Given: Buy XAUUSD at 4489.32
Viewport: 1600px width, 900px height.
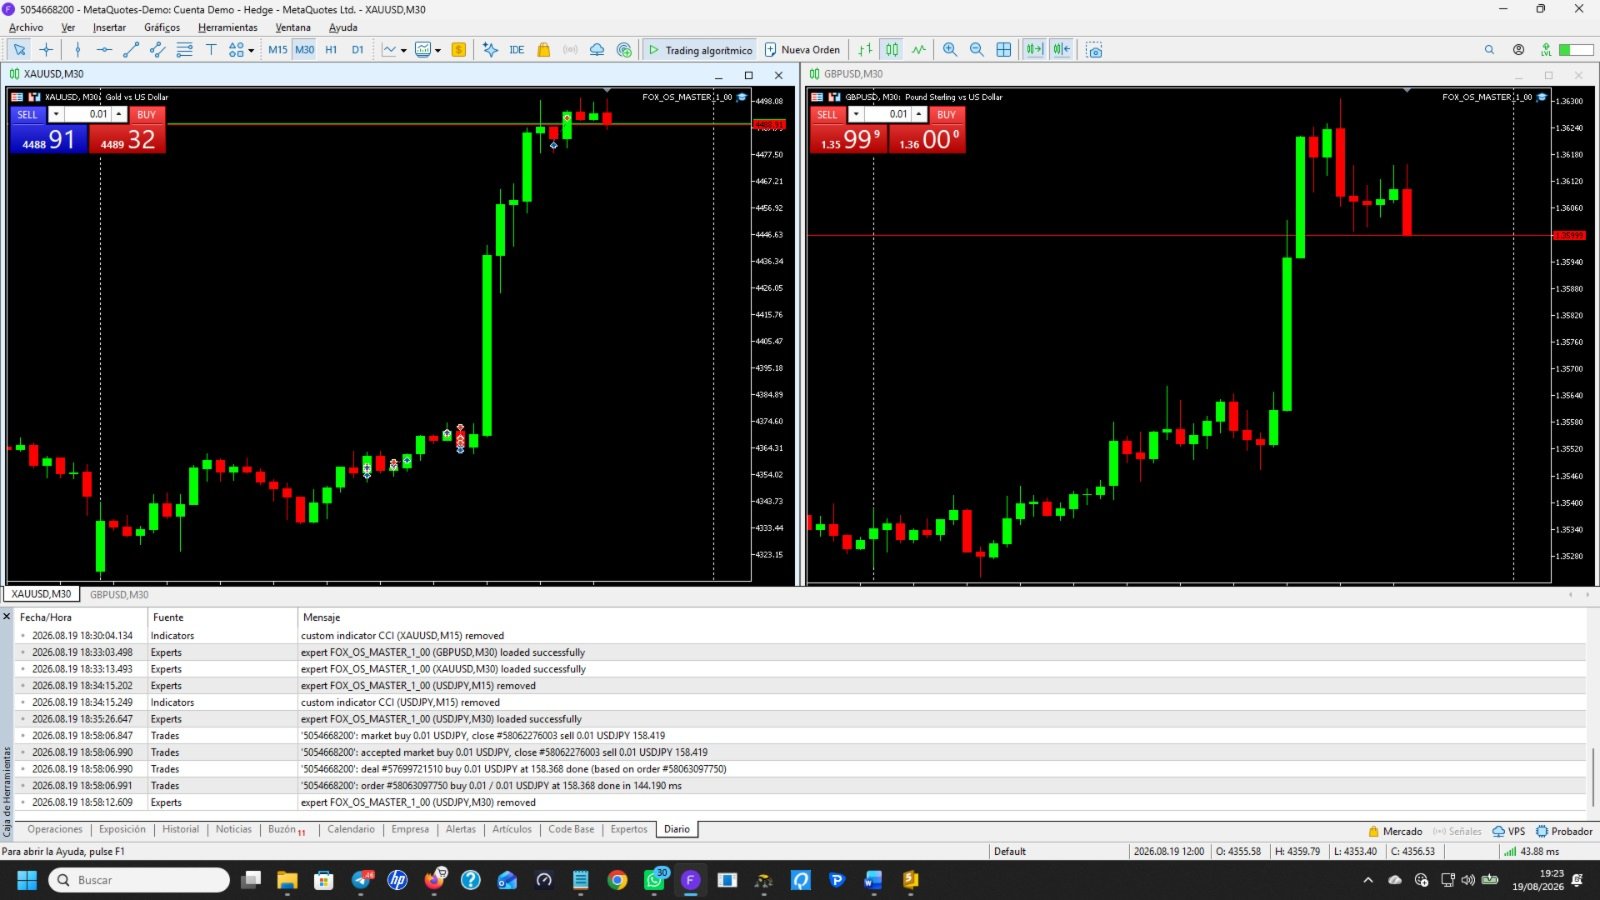Looking at the screenshot, I should coord(127,139).
